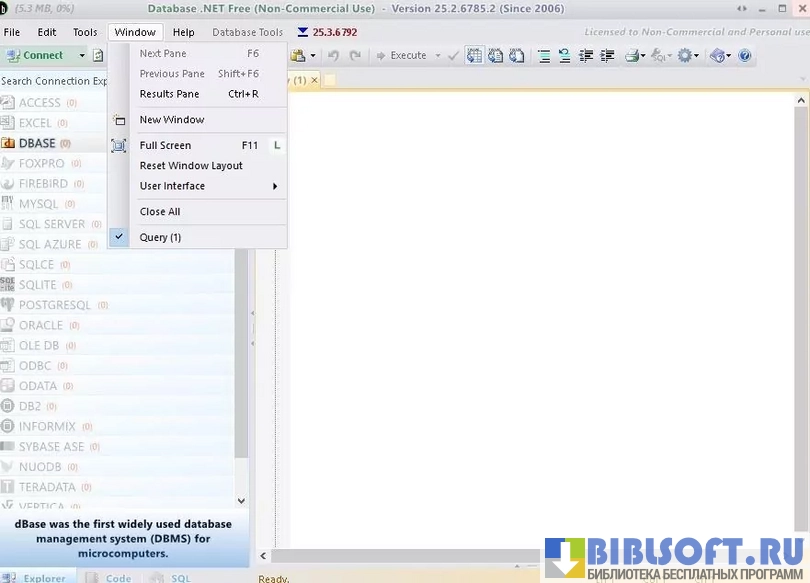Open the Execute dropdown arrow

point(437,56)
